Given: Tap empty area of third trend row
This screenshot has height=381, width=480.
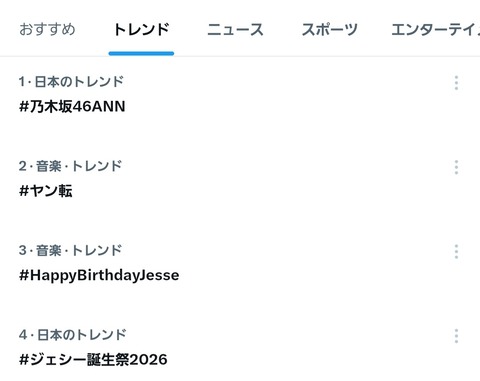Looking at the screenshot, I should pyautogui.click(x=300, y=267).
